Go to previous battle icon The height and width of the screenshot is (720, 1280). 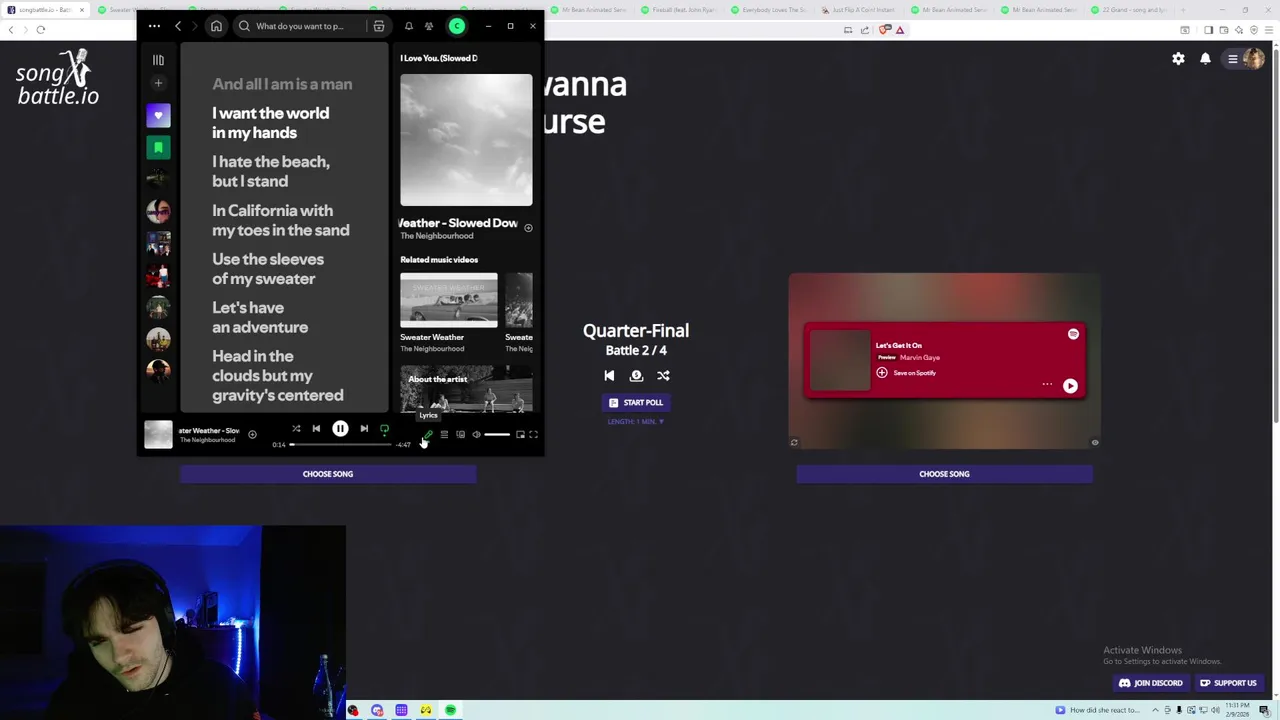[x=609, y=376]
